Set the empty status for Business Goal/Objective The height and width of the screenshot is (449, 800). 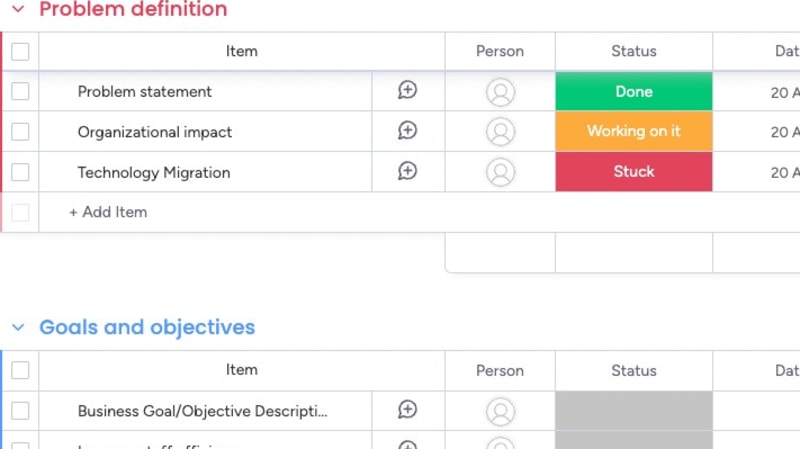pyautogui.click(x=634, y=411)
